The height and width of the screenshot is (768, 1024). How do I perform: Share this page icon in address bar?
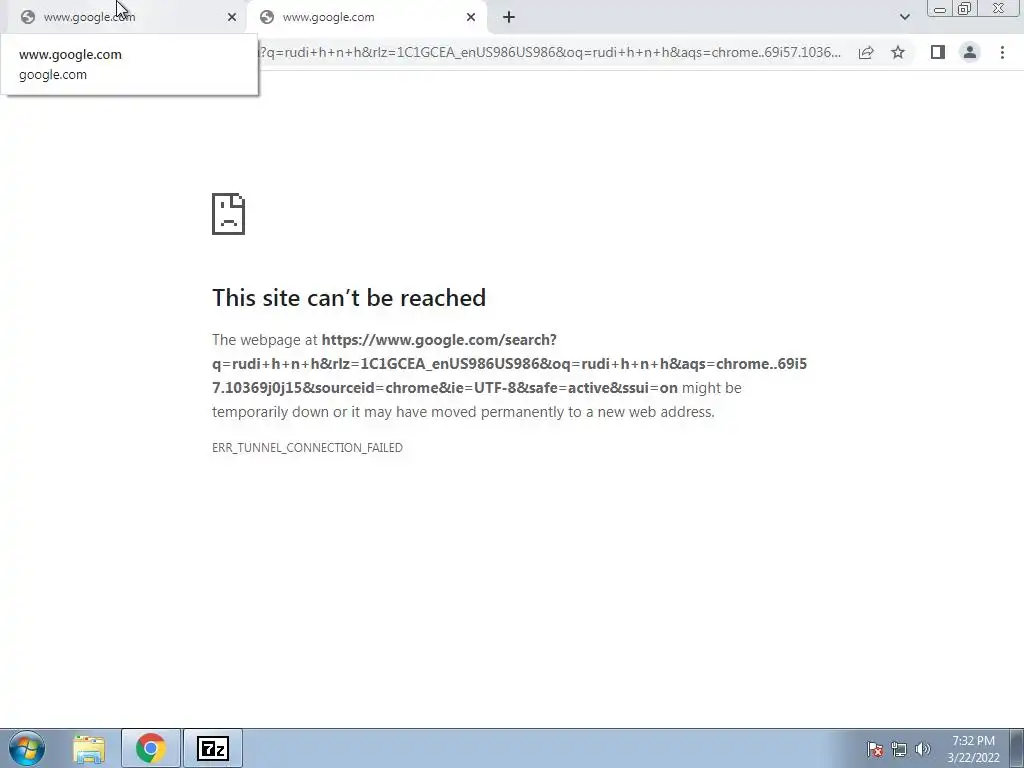[866, 52]
